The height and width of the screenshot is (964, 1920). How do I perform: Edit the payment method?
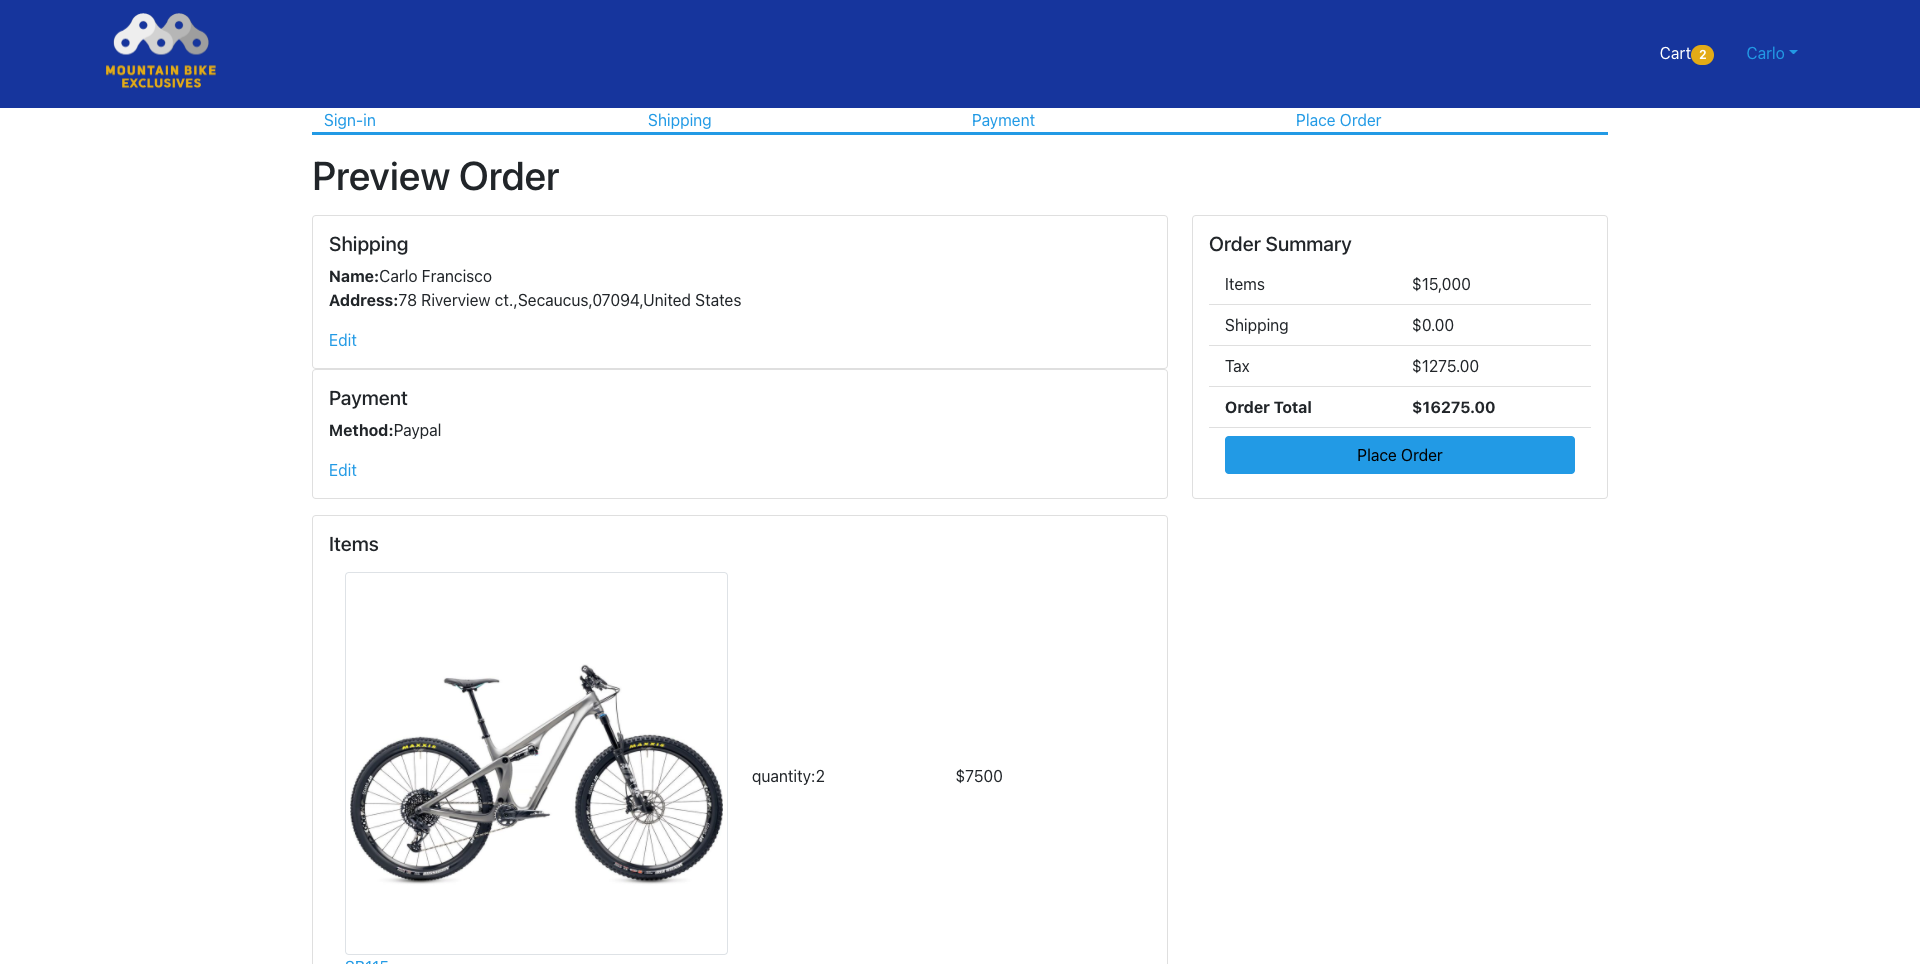343,470
